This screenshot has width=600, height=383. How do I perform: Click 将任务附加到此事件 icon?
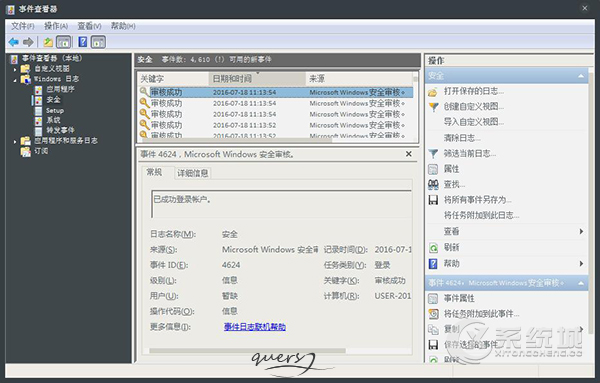[433, 314]
